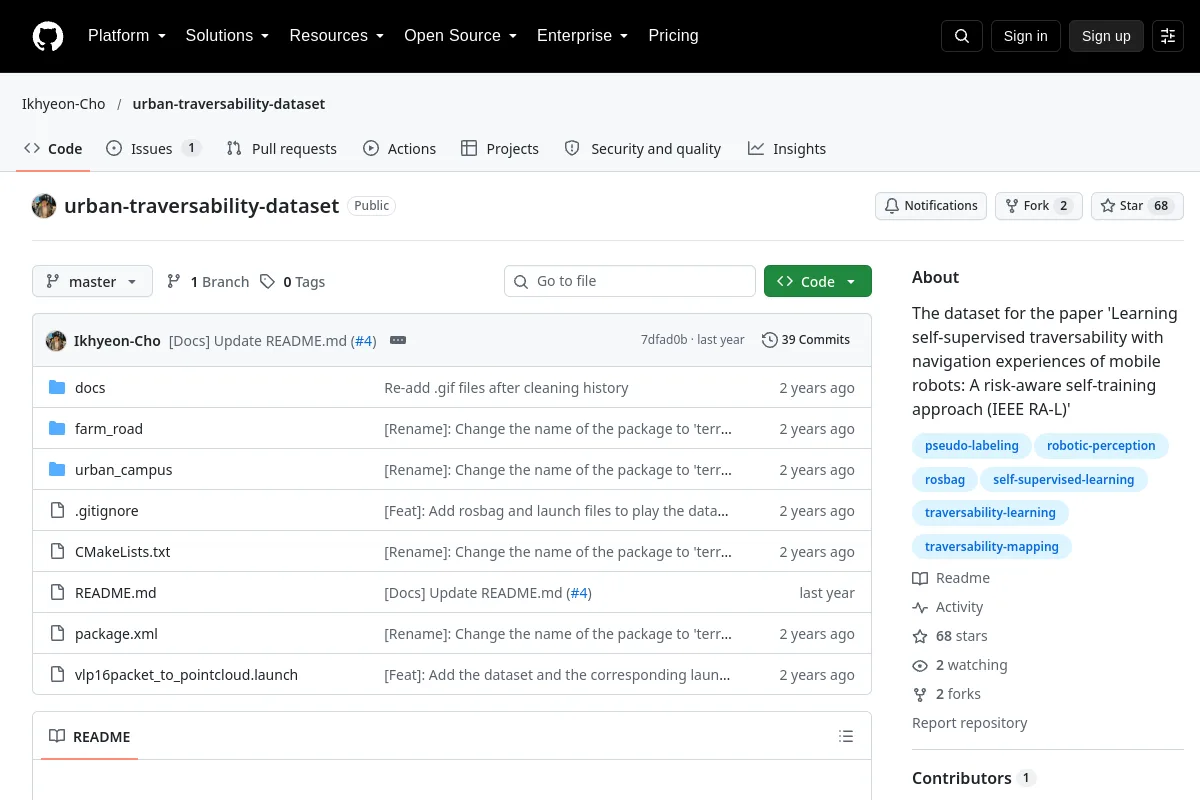The width and height of the screenshot is (1200, 800).
Task: Select the README tab heading
Action: (90, 737)
